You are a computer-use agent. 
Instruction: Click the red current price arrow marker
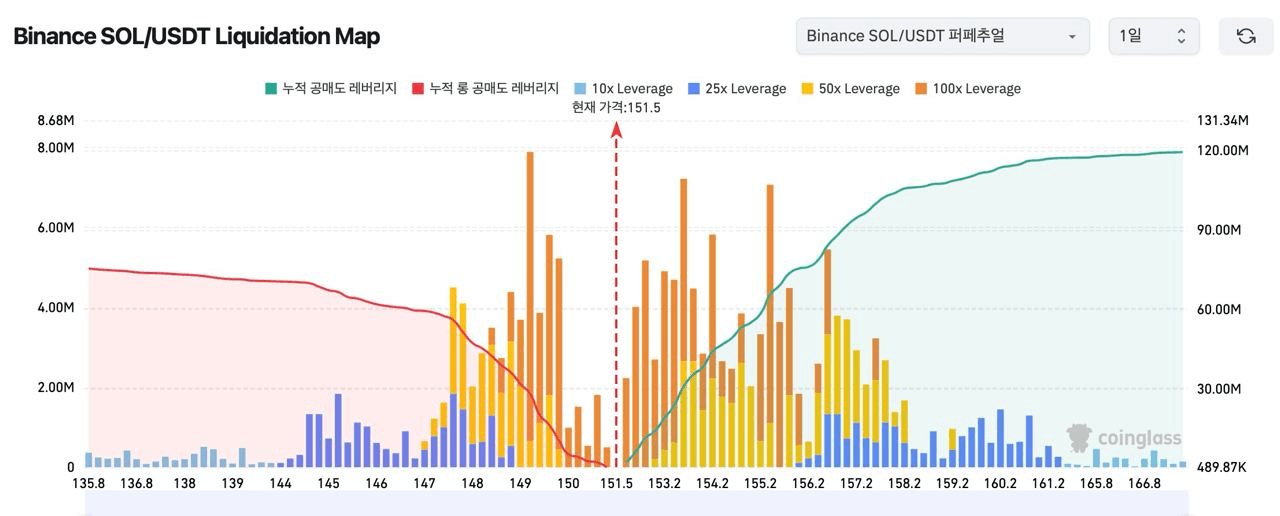pos(617,130)
